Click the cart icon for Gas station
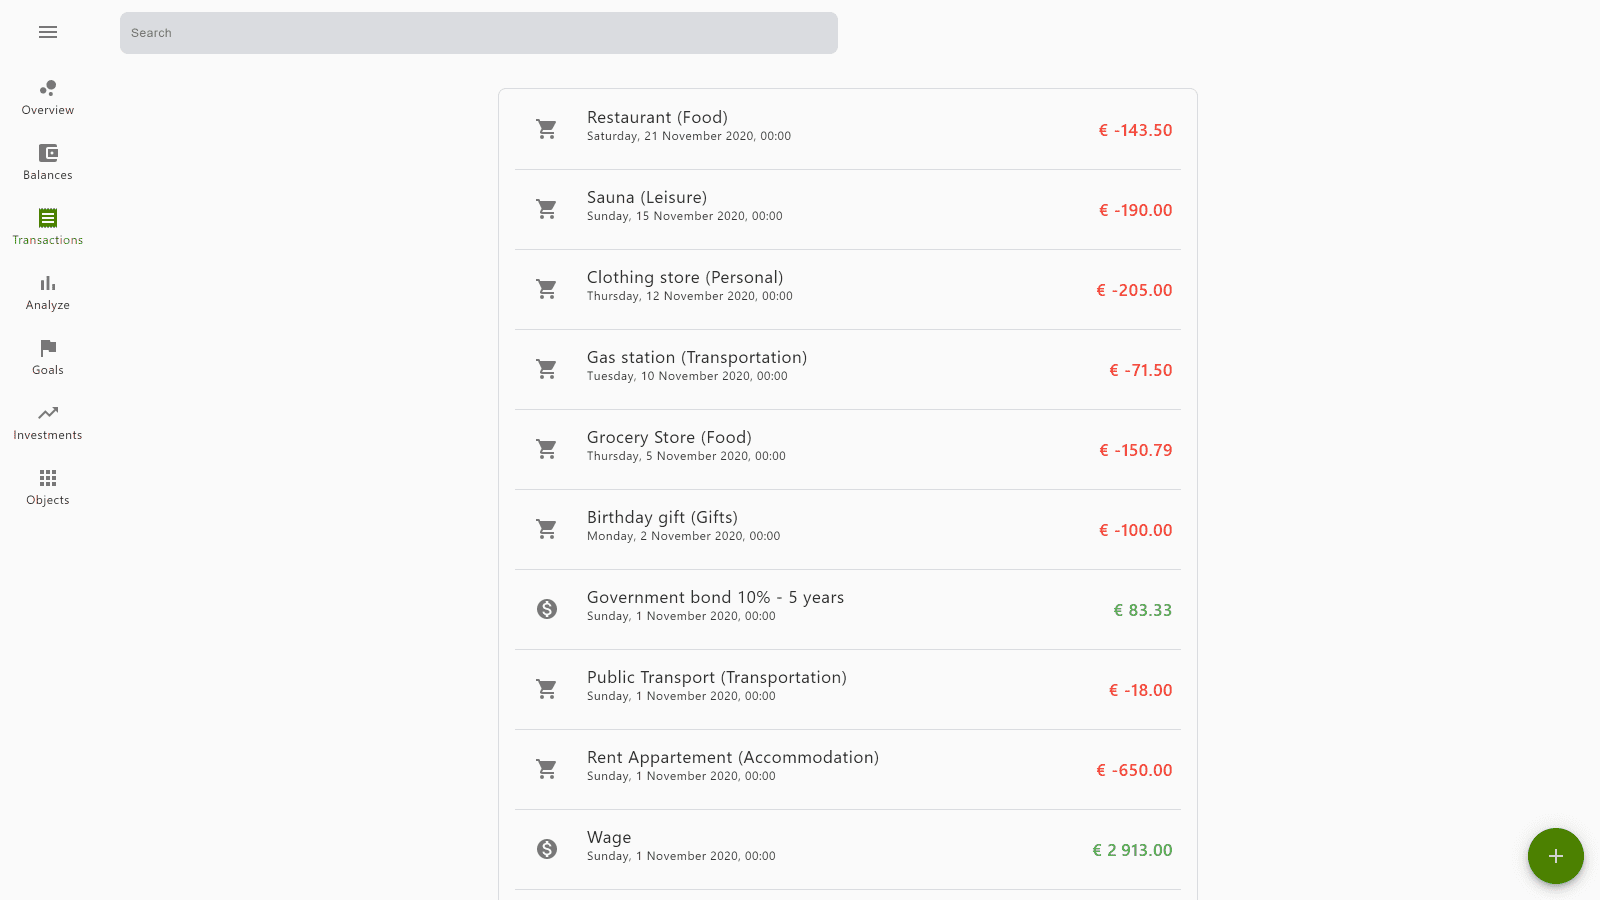The width and height of the screenshot is (1600, 900). click(x=547, y=369)
